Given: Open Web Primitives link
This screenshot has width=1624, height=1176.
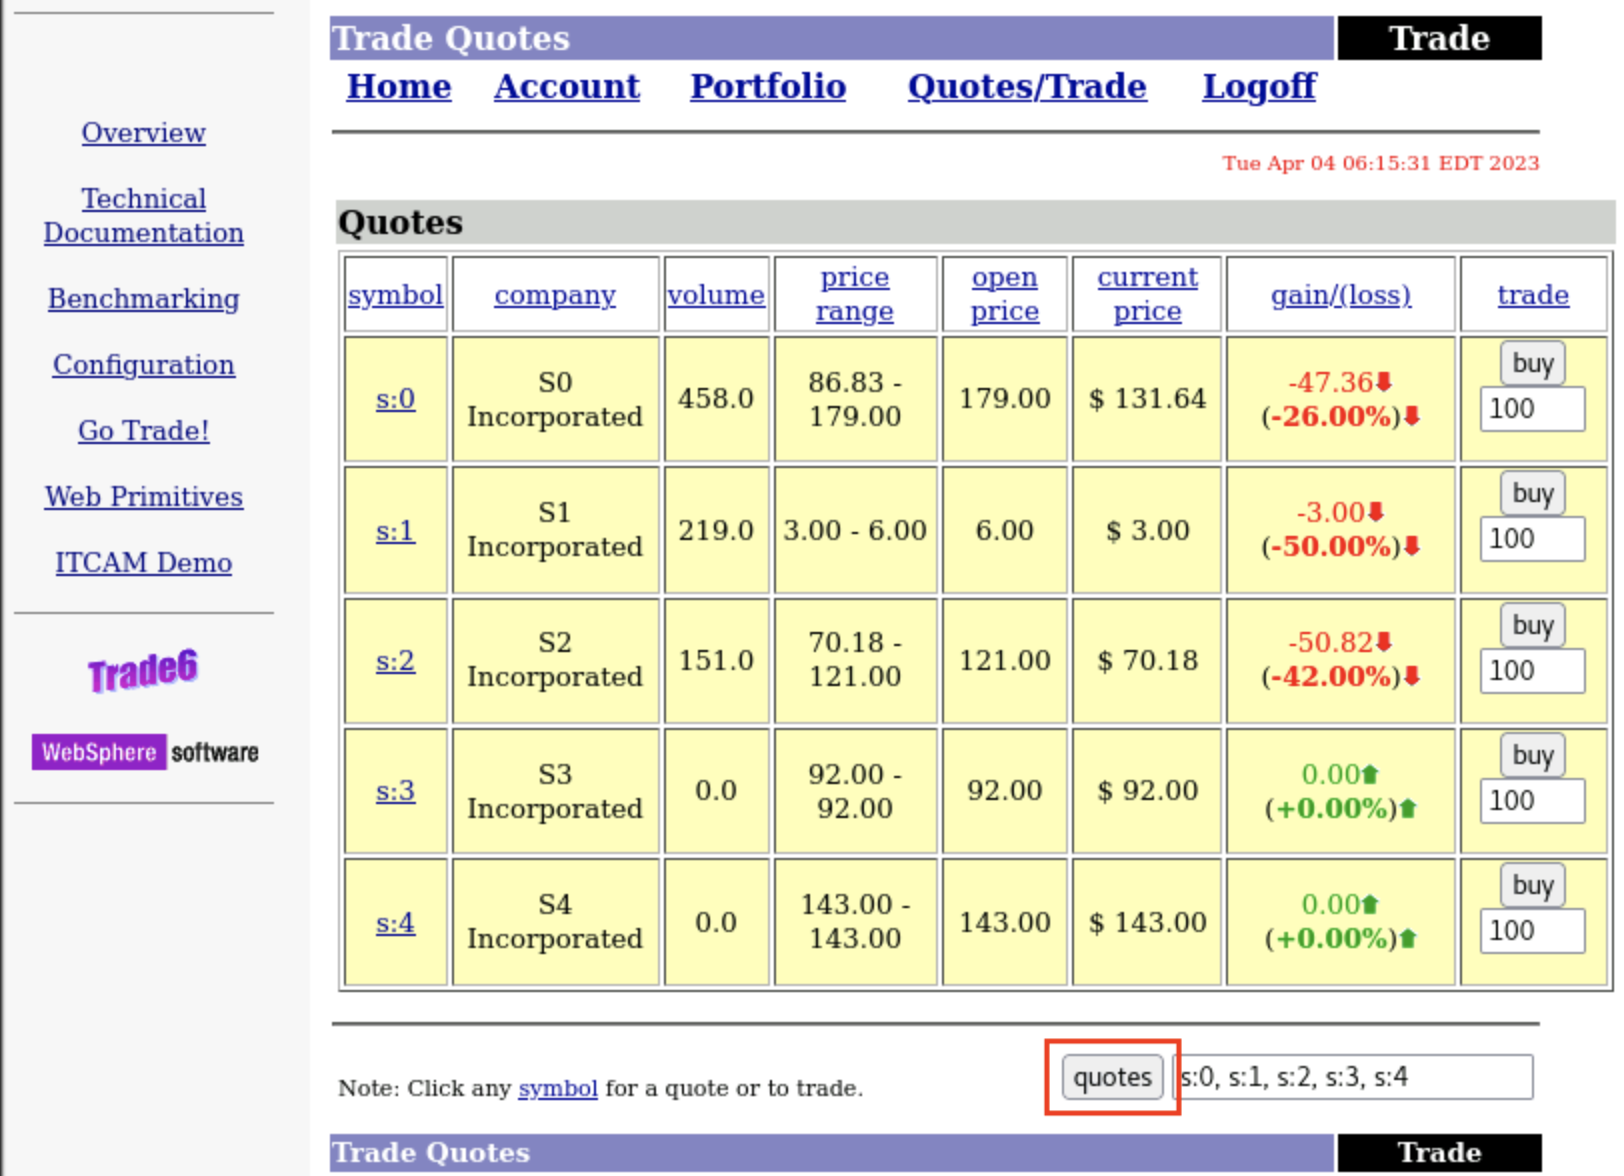Looking at the screenshot, I should point(144,497).
